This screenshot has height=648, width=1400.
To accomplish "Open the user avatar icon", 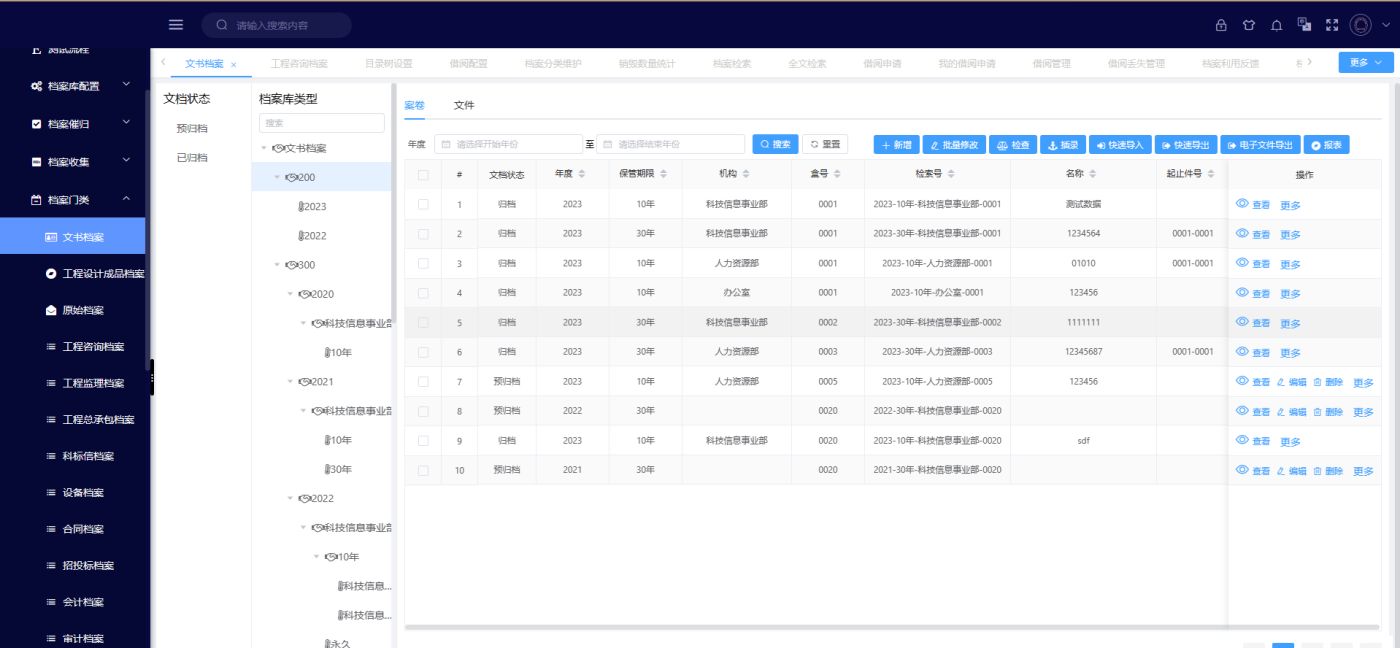I will pyautogui.click(x=1361, y=25).
